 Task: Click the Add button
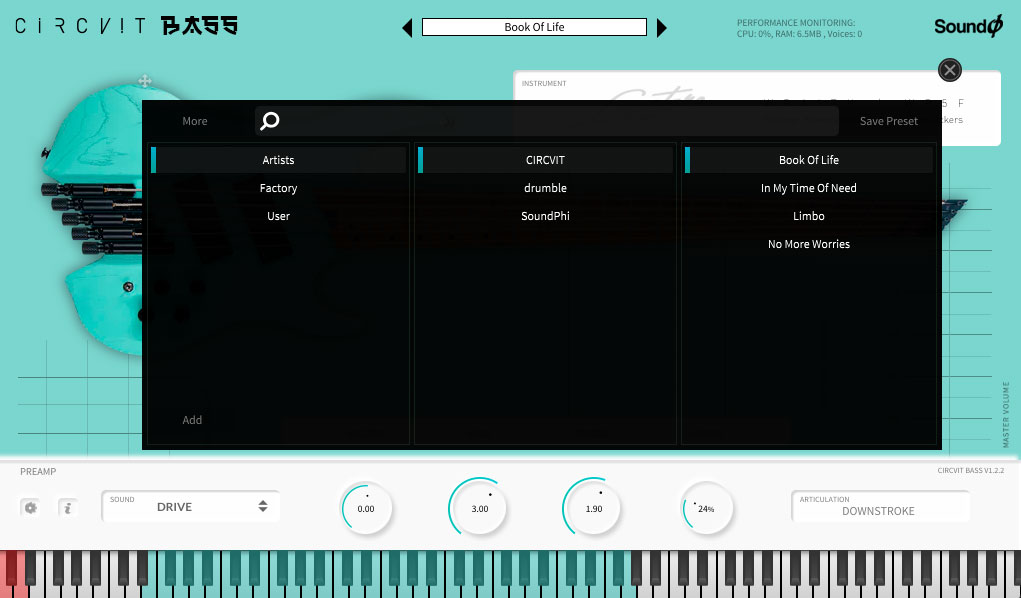pyautogui.click(x=192, y=420)
